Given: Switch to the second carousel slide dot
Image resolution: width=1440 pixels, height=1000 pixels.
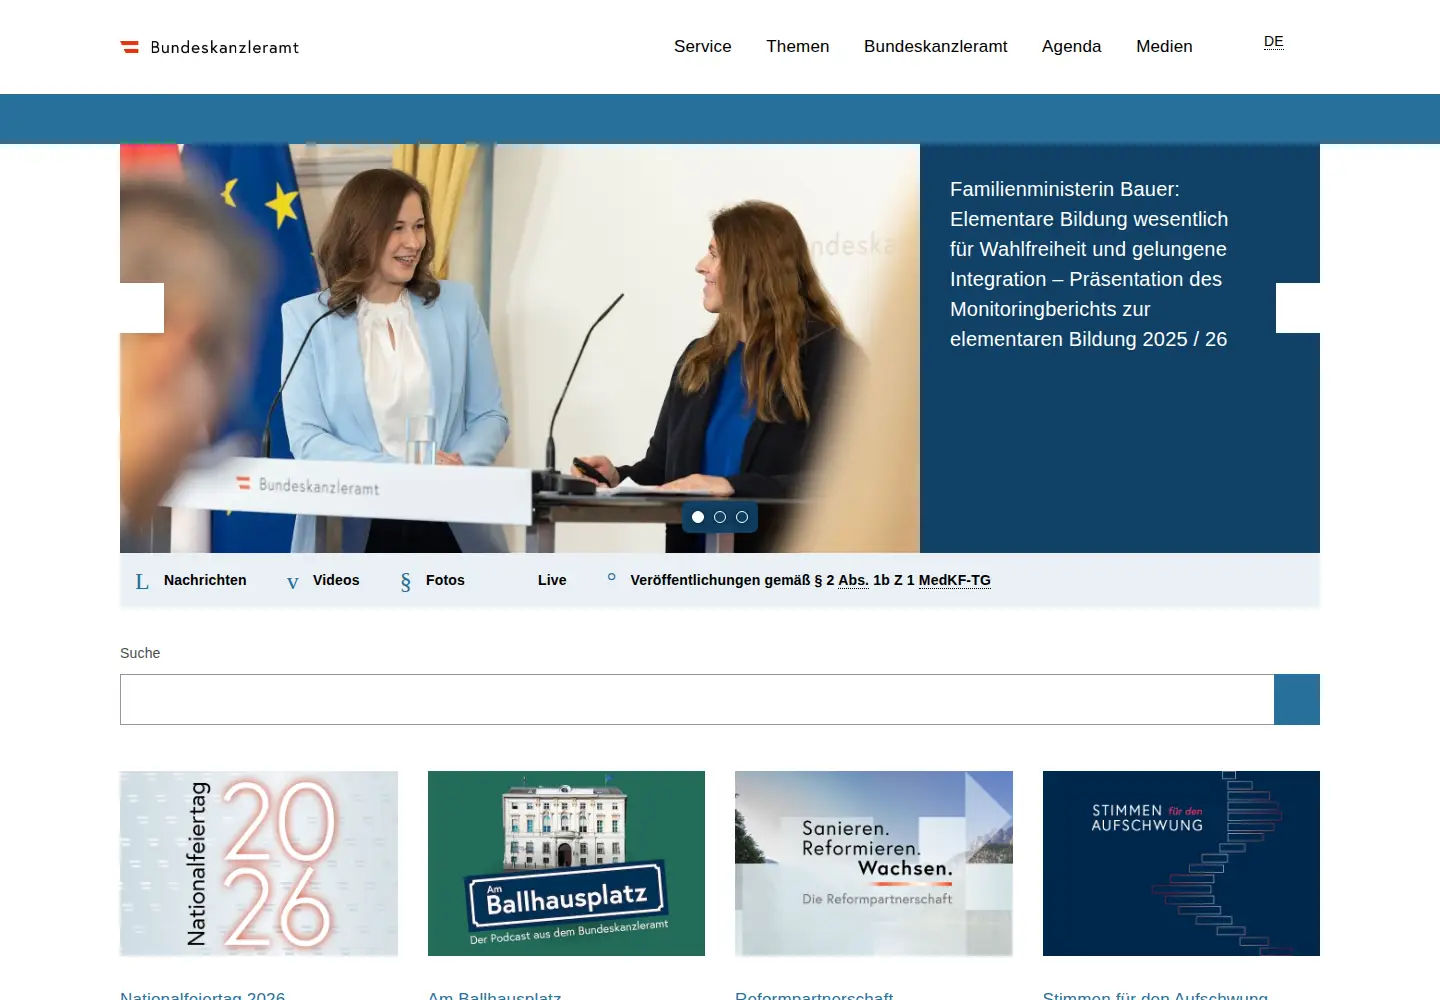Looking at the screenshot, I should click(x=720, y=517).
